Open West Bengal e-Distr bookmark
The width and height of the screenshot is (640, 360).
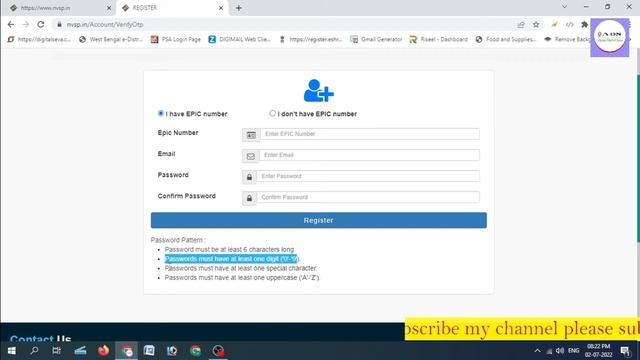(111, 39)
